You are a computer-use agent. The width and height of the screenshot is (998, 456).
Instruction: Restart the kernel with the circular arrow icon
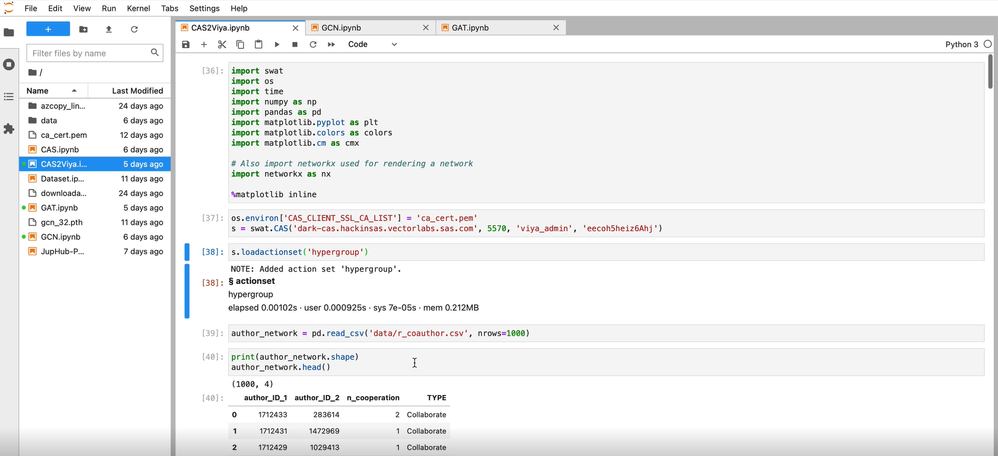313,45
